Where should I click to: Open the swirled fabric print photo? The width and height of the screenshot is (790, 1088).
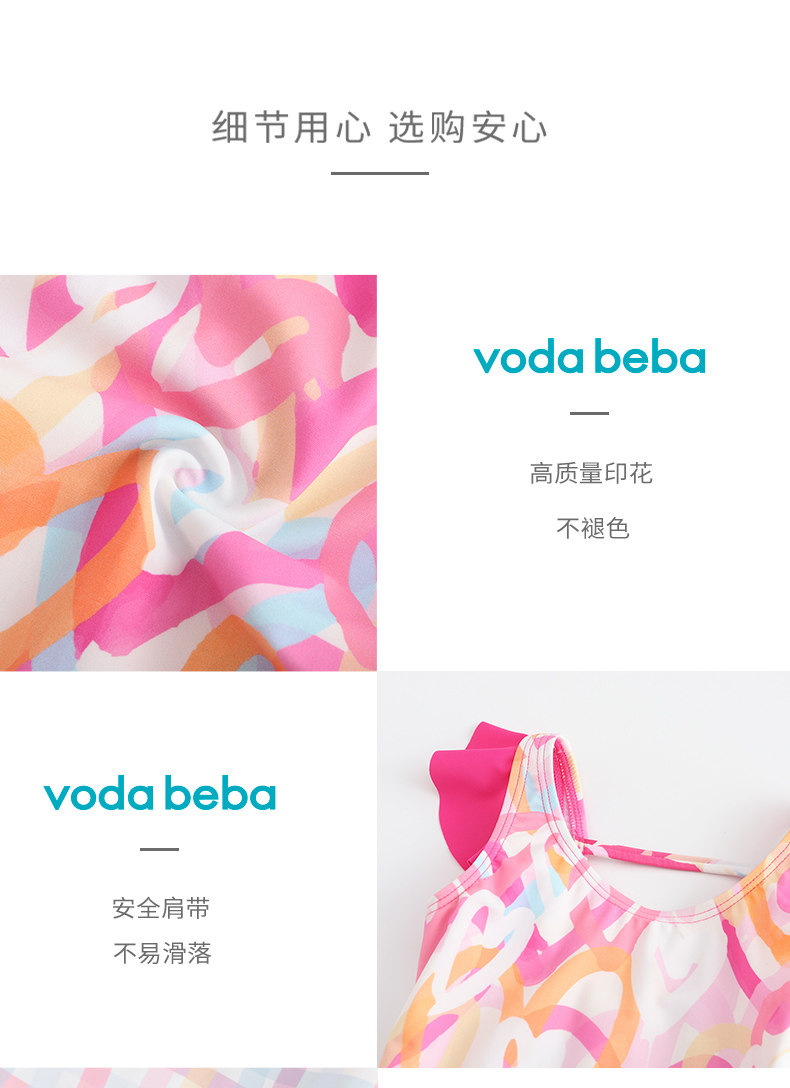(x=188, y=473)
